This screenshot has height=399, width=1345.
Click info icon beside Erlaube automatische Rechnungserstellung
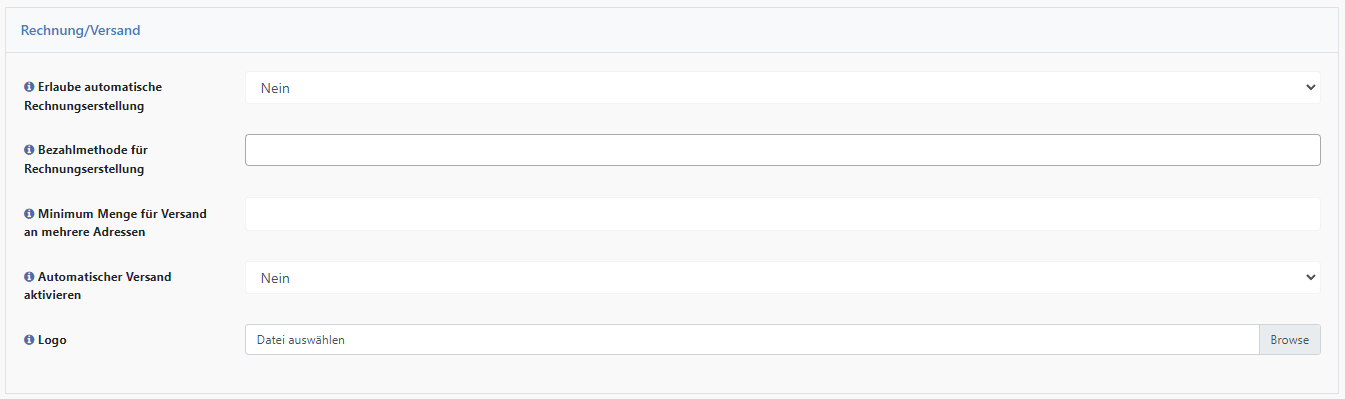pos(28,87)
